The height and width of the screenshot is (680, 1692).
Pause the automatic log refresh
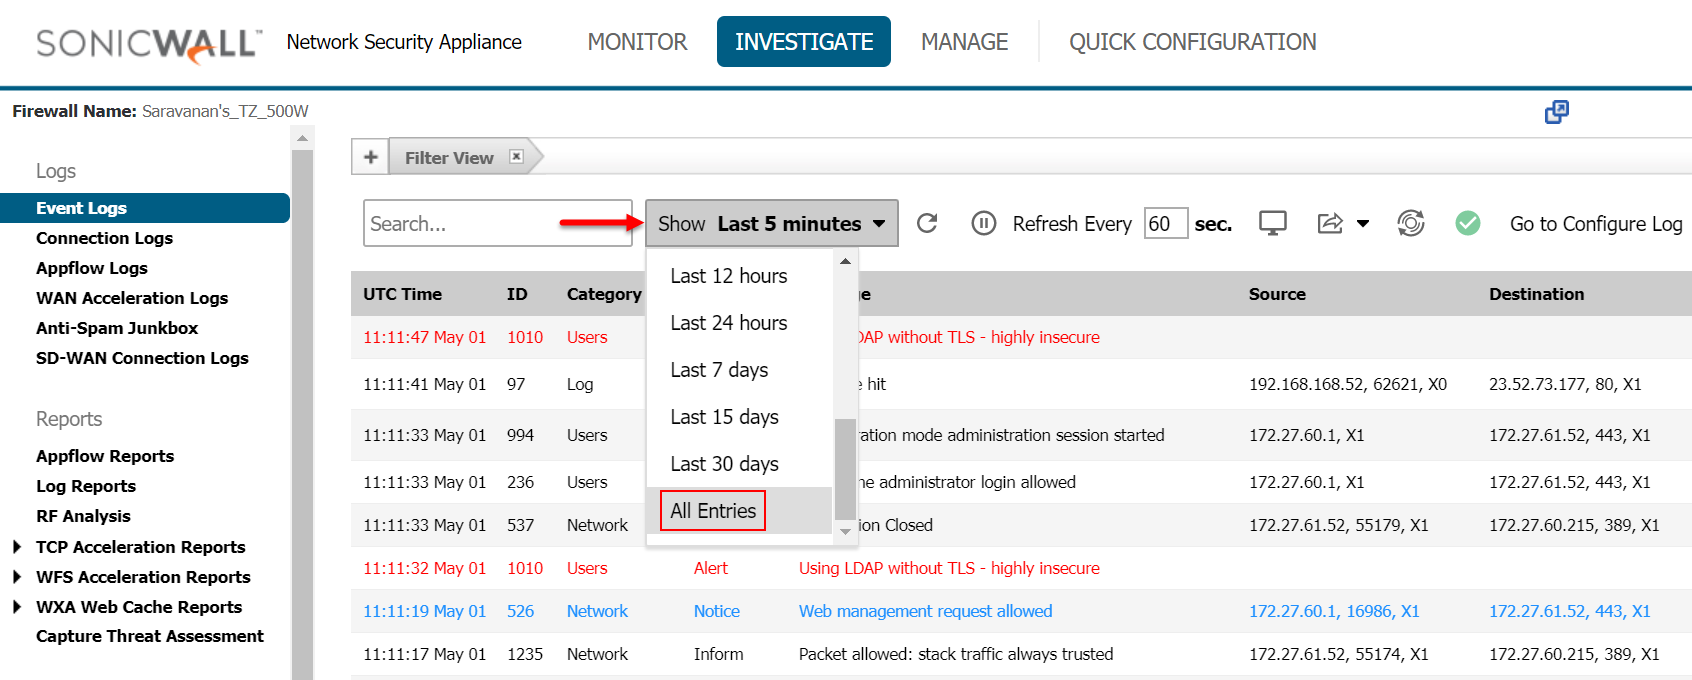coord(983,223)
